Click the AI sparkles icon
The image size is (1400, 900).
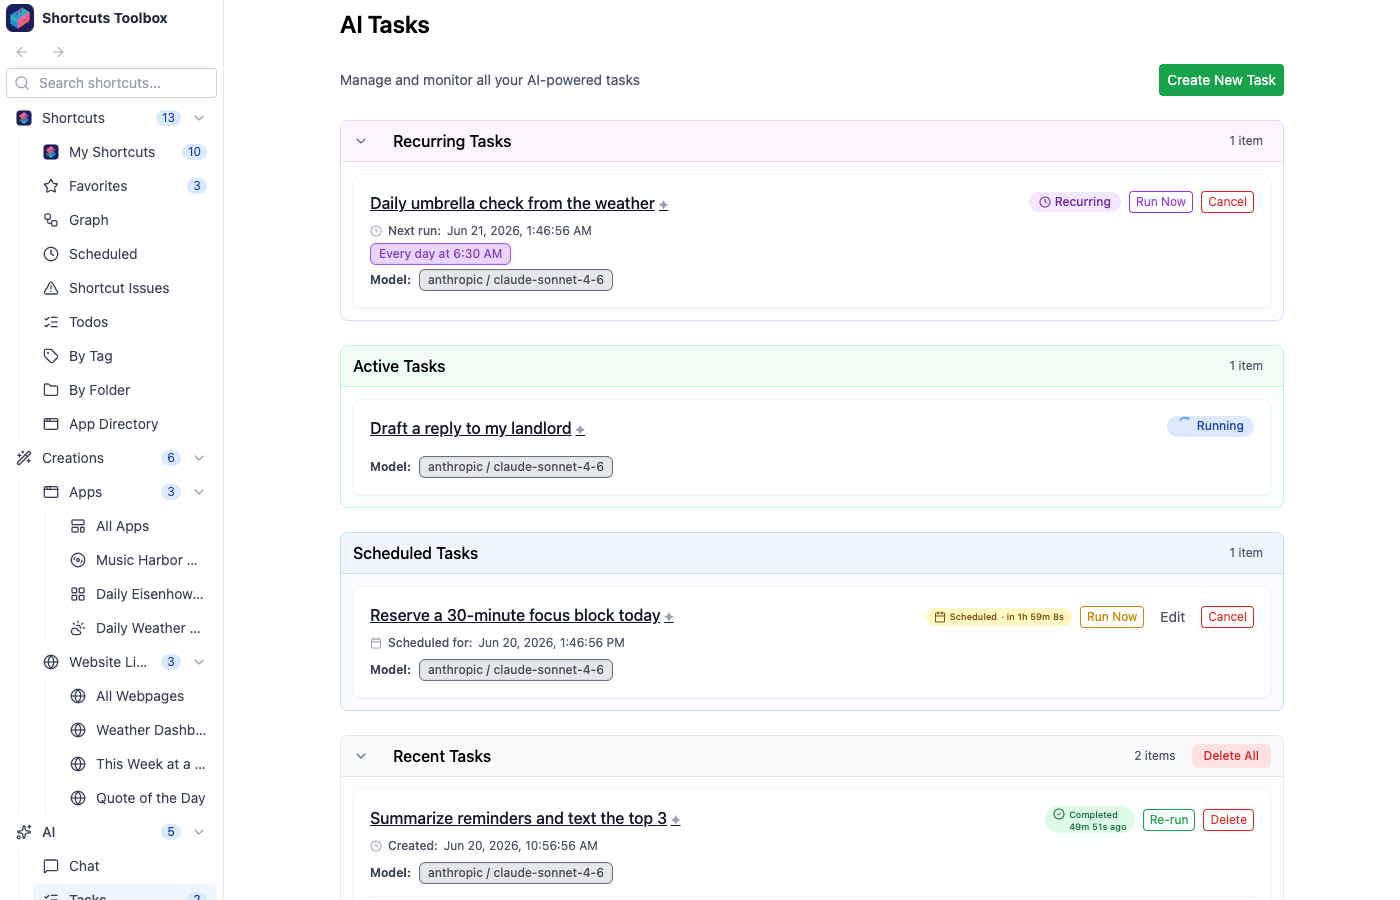click(24, 832)
